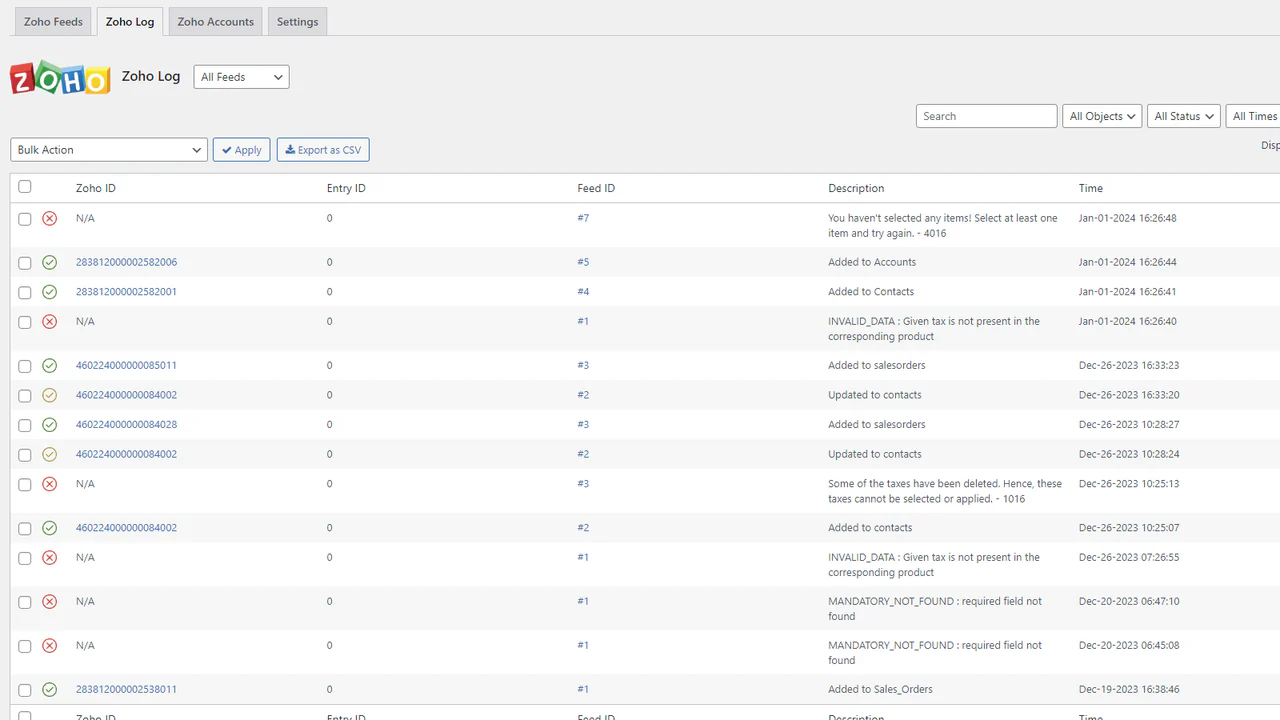Image resolution: width=1280 pixels, height=720 pixels.
Task: Open the All Feeds dropdown
Action: click(x=241, y=77)
